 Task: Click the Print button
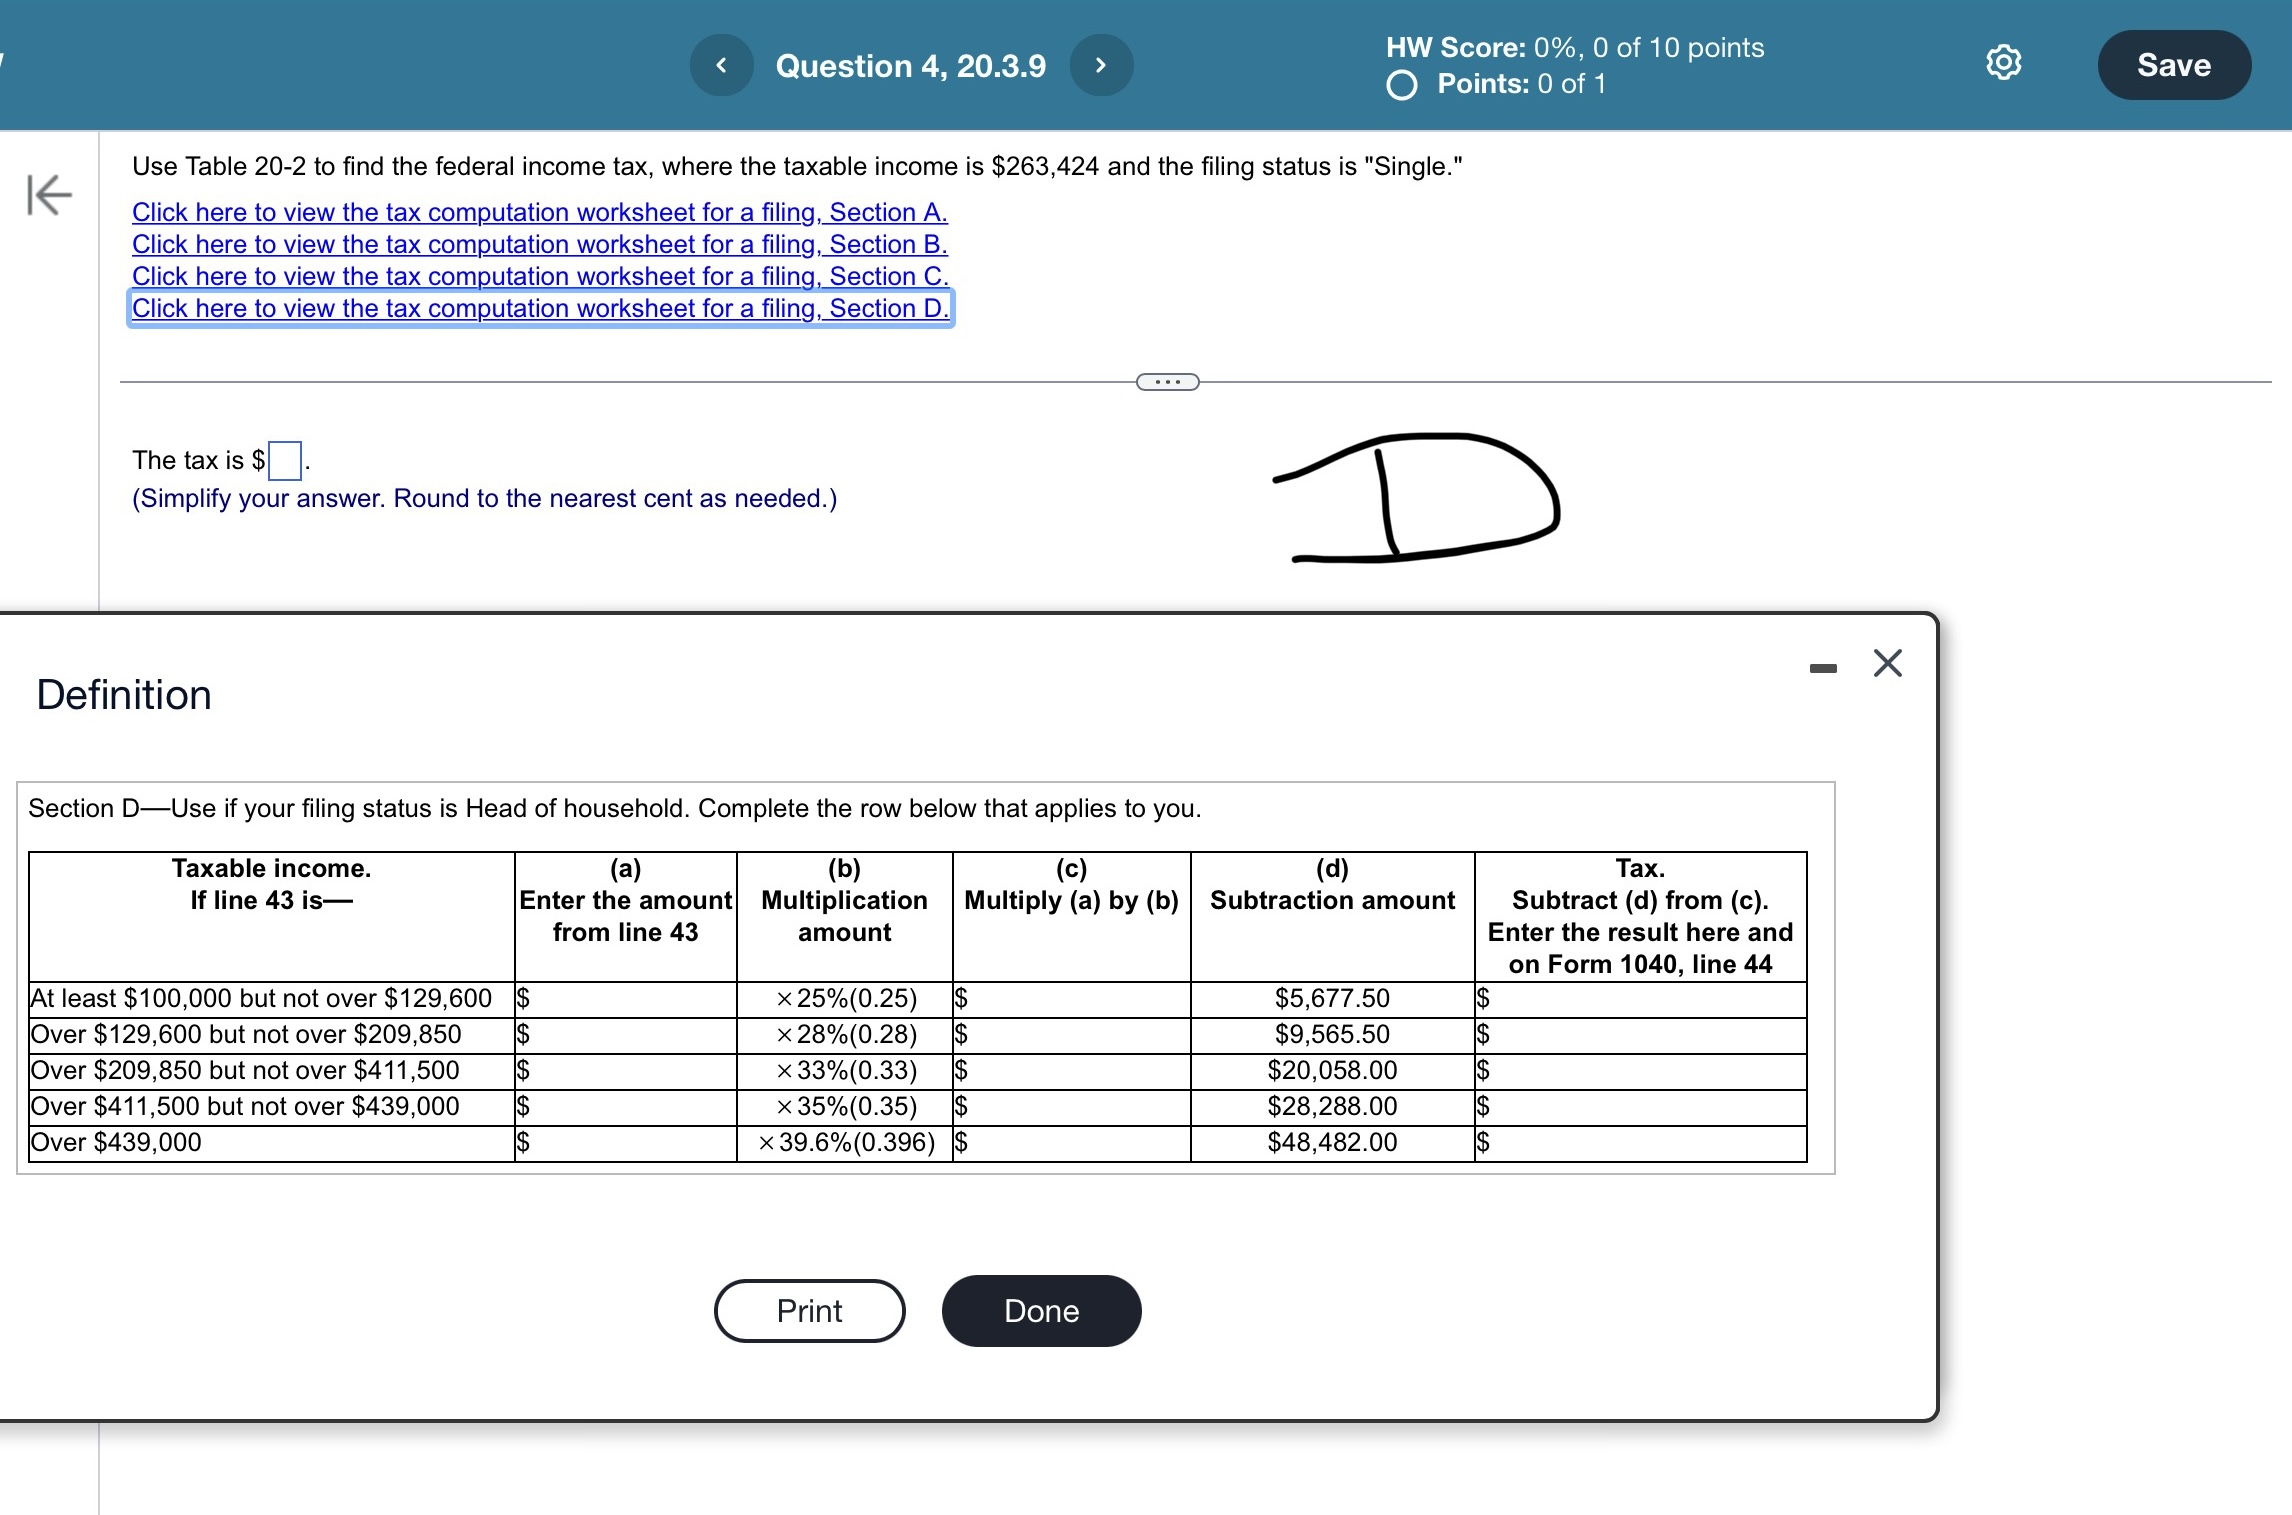click(809, 1311)
